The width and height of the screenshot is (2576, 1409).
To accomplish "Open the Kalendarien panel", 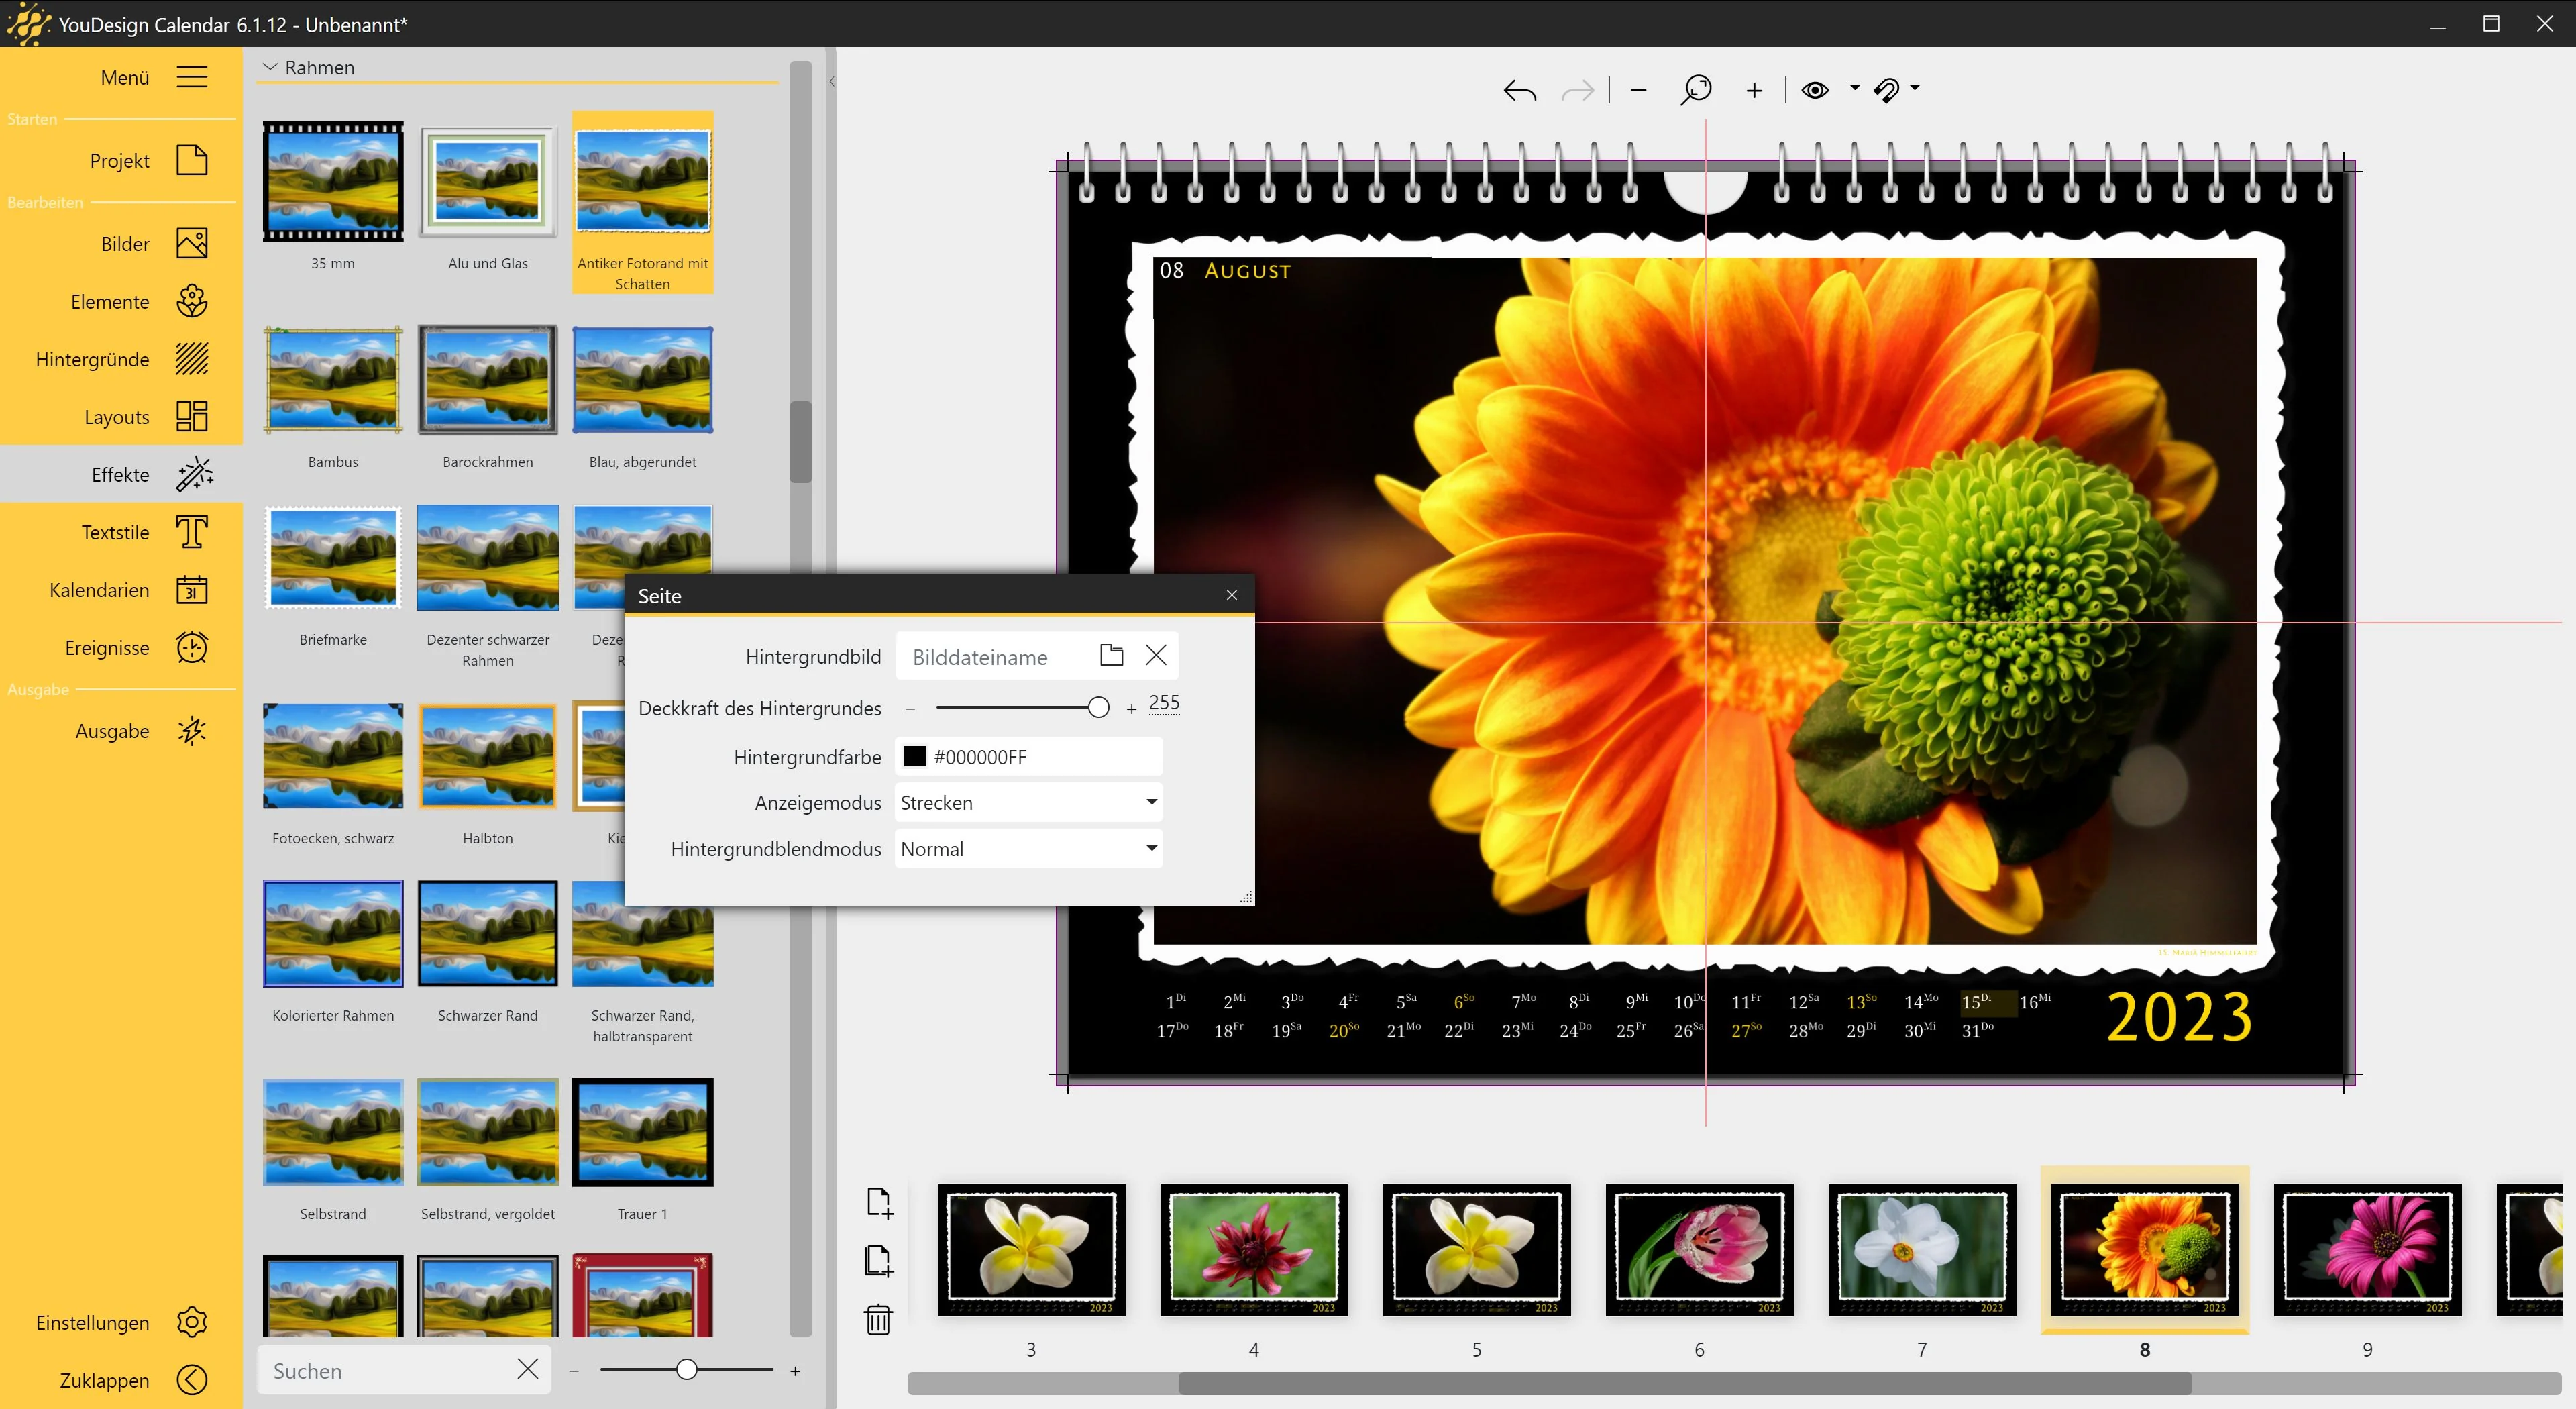I will pyautogui.click(x=121, y=590).
